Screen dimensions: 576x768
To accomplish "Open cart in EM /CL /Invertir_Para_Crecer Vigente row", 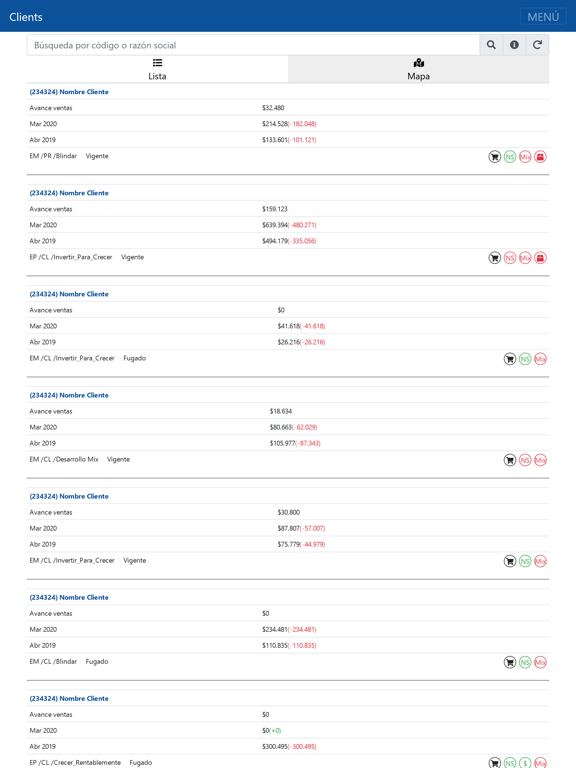I will (510, 561).
